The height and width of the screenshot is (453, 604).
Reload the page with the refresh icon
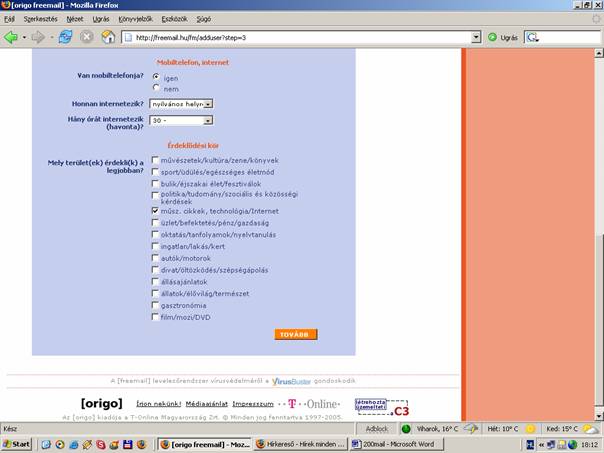tap(65, 37)
